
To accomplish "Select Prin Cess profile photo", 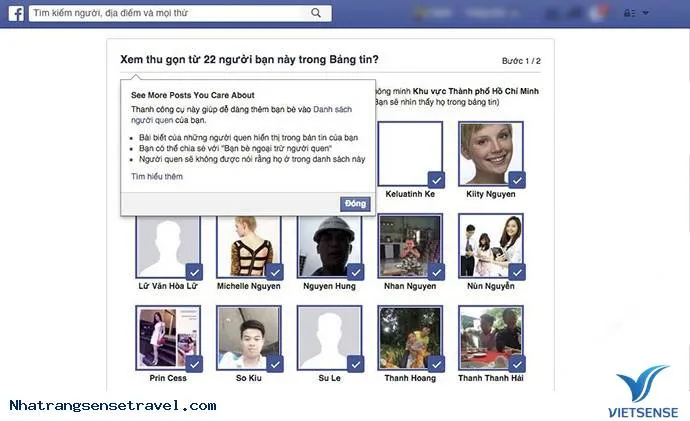I will (x=168, y=338).
